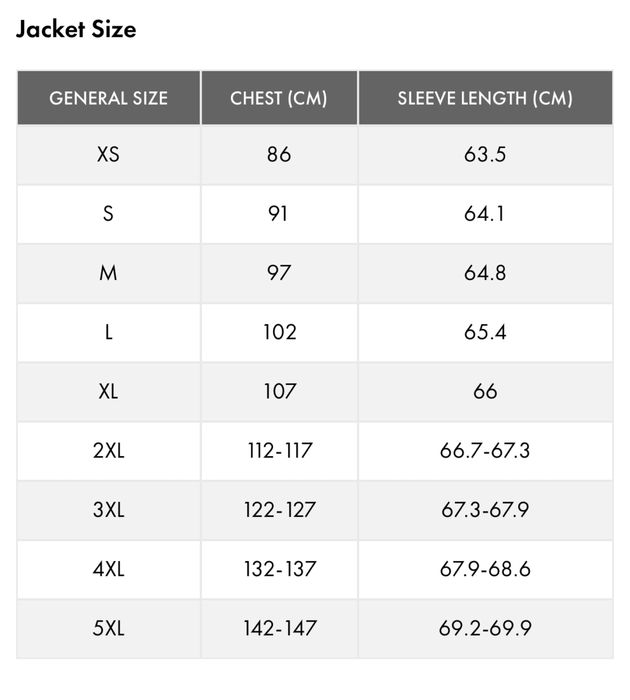630x700 pixels.
Task: Click the CHEST (CM) column header
Action: click(x=279, y=98)
